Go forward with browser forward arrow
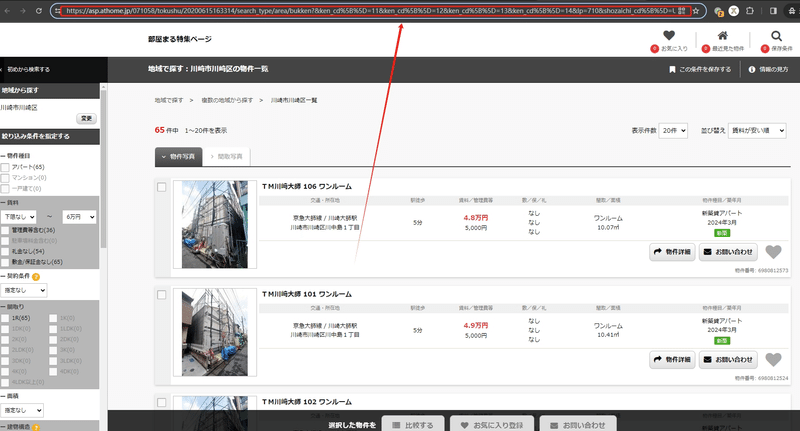Image resolution: width=800 pixels, height=431 pixels. 23,11
